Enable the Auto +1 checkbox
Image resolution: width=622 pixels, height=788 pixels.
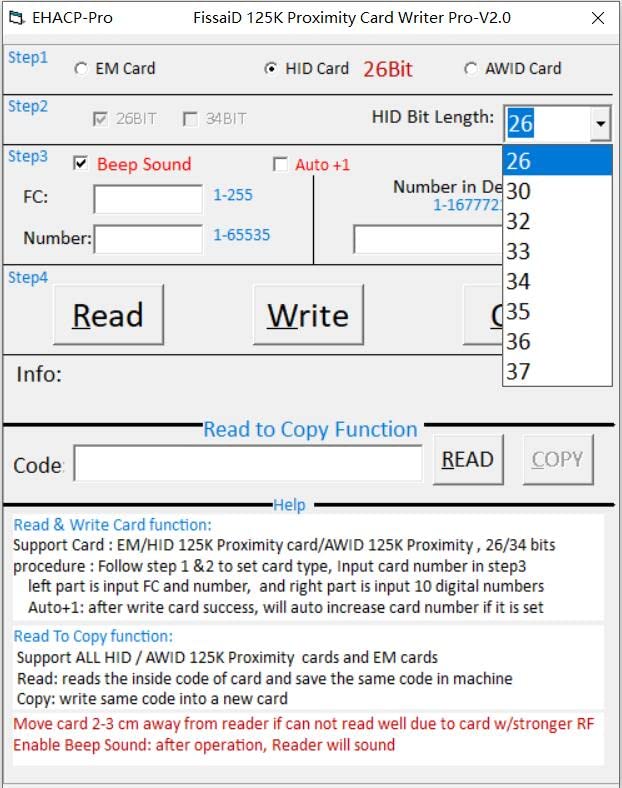(280, 164)
